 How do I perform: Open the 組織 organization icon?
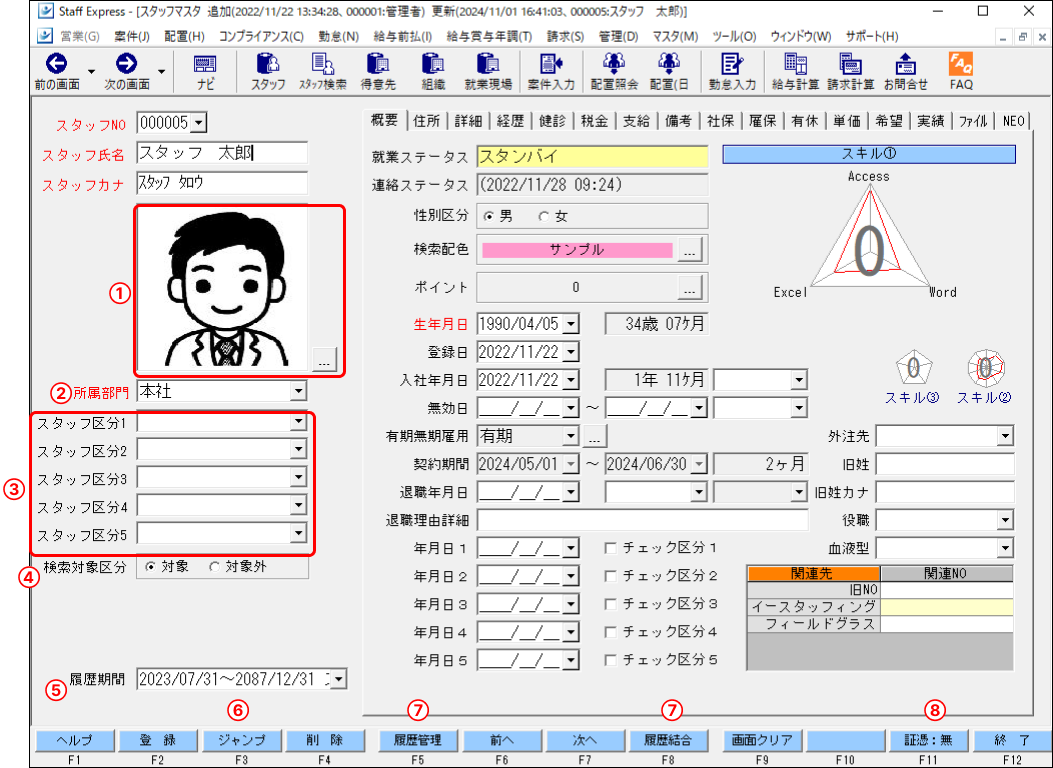433,64
